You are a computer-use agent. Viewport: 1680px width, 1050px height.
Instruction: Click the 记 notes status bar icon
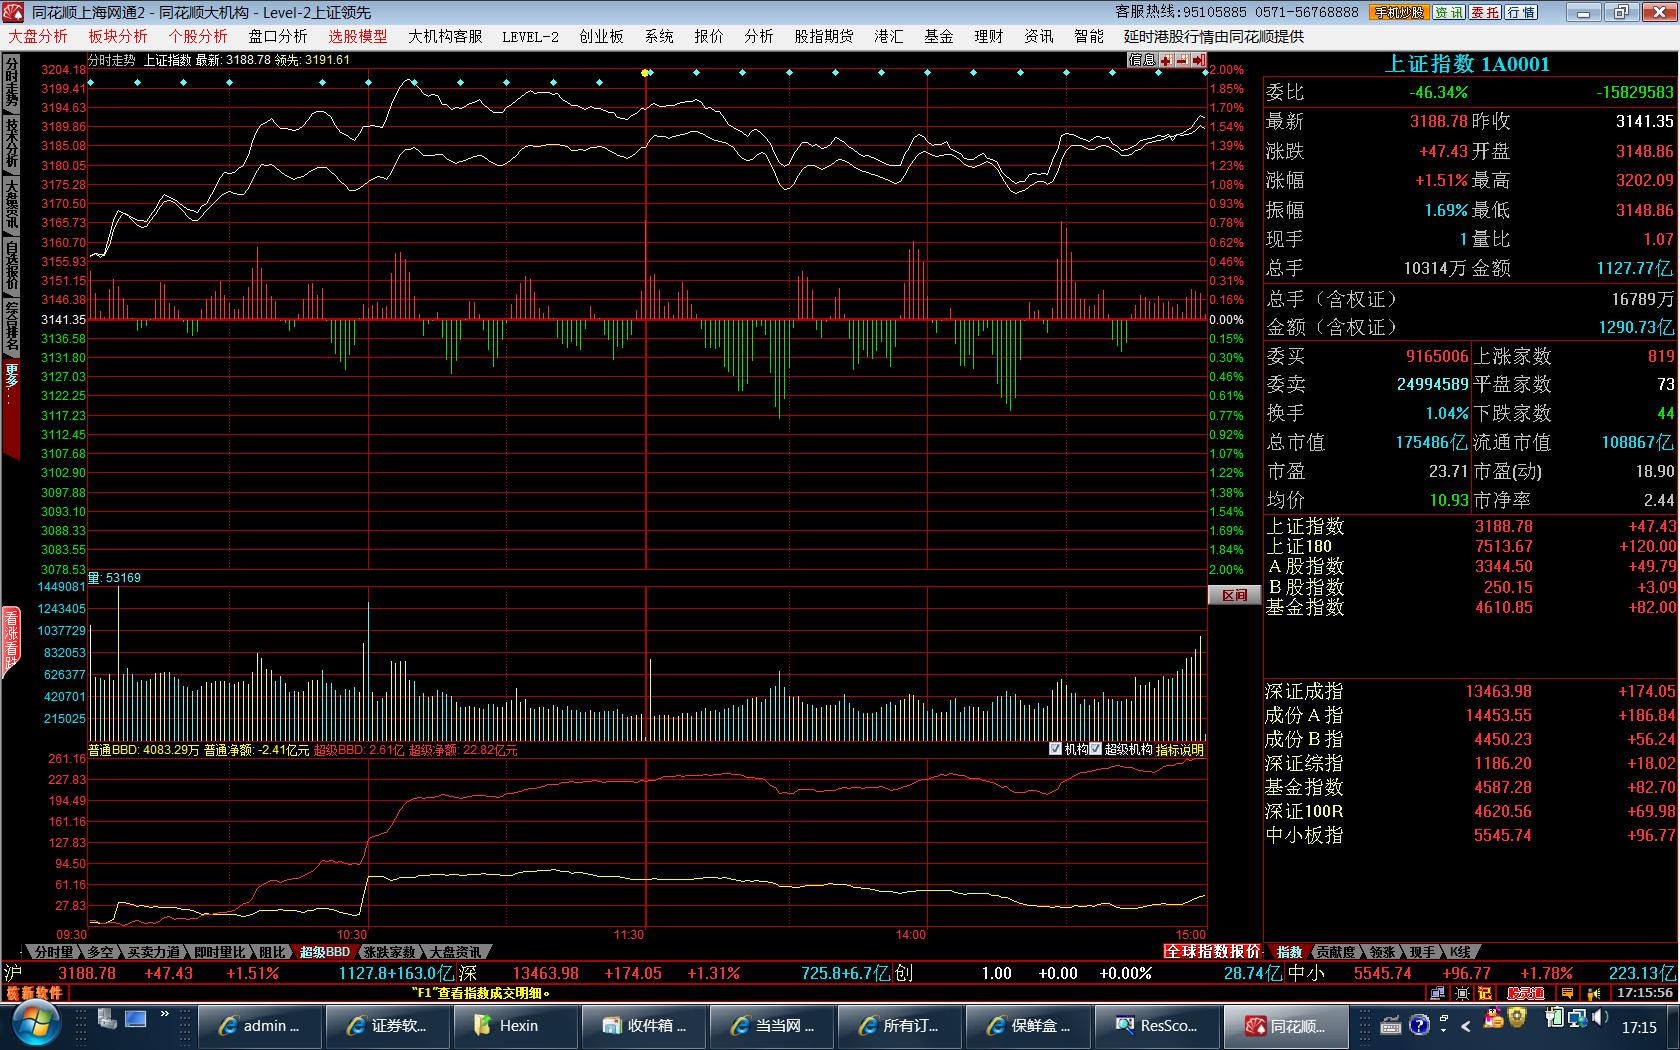tap(1485, 993)
